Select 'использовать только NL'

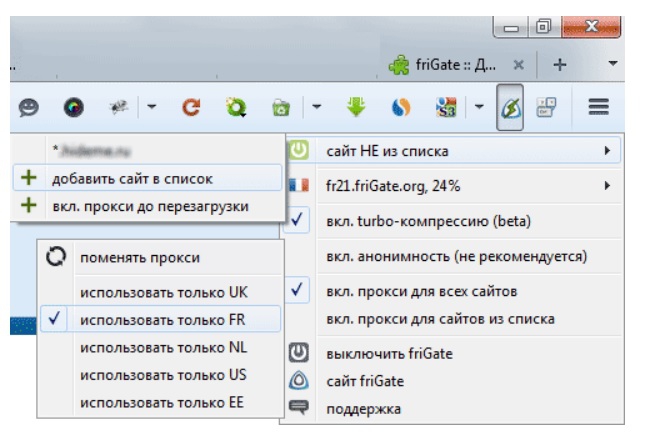(161, 347)
